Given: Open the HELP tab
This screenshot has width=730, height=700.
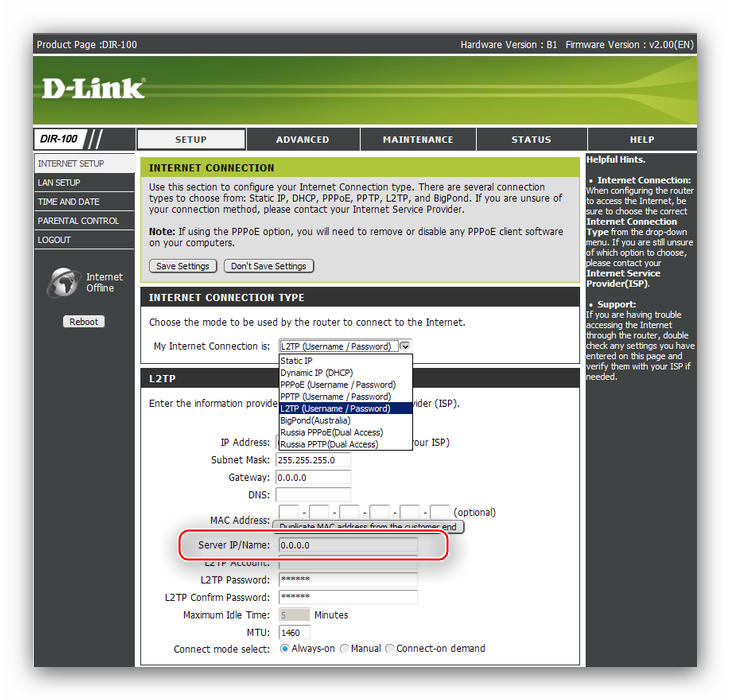Looking at the screenshot, I should click(x=642, y=139).
